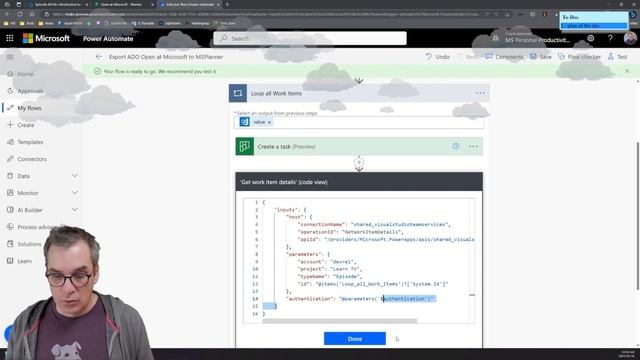Open a new browser tab
640x360 pixels.
(x=227, y=4)
